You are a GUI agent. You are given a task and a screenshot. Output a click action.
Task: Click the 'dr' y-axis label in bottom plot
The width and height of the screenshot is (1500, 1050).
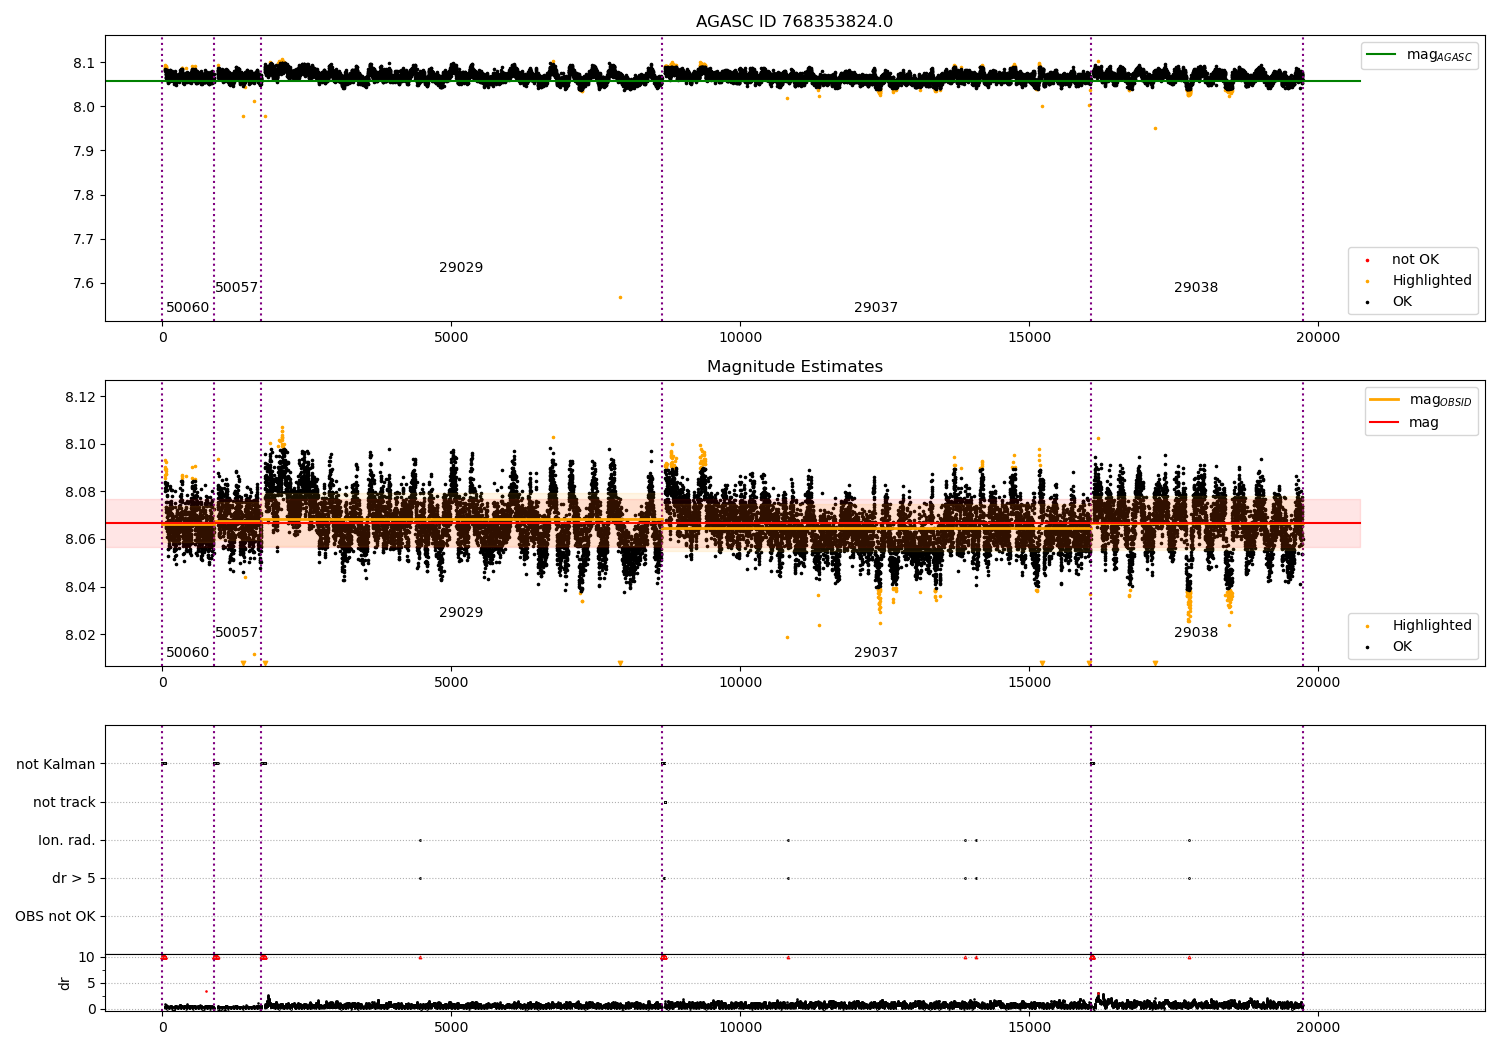65,983
